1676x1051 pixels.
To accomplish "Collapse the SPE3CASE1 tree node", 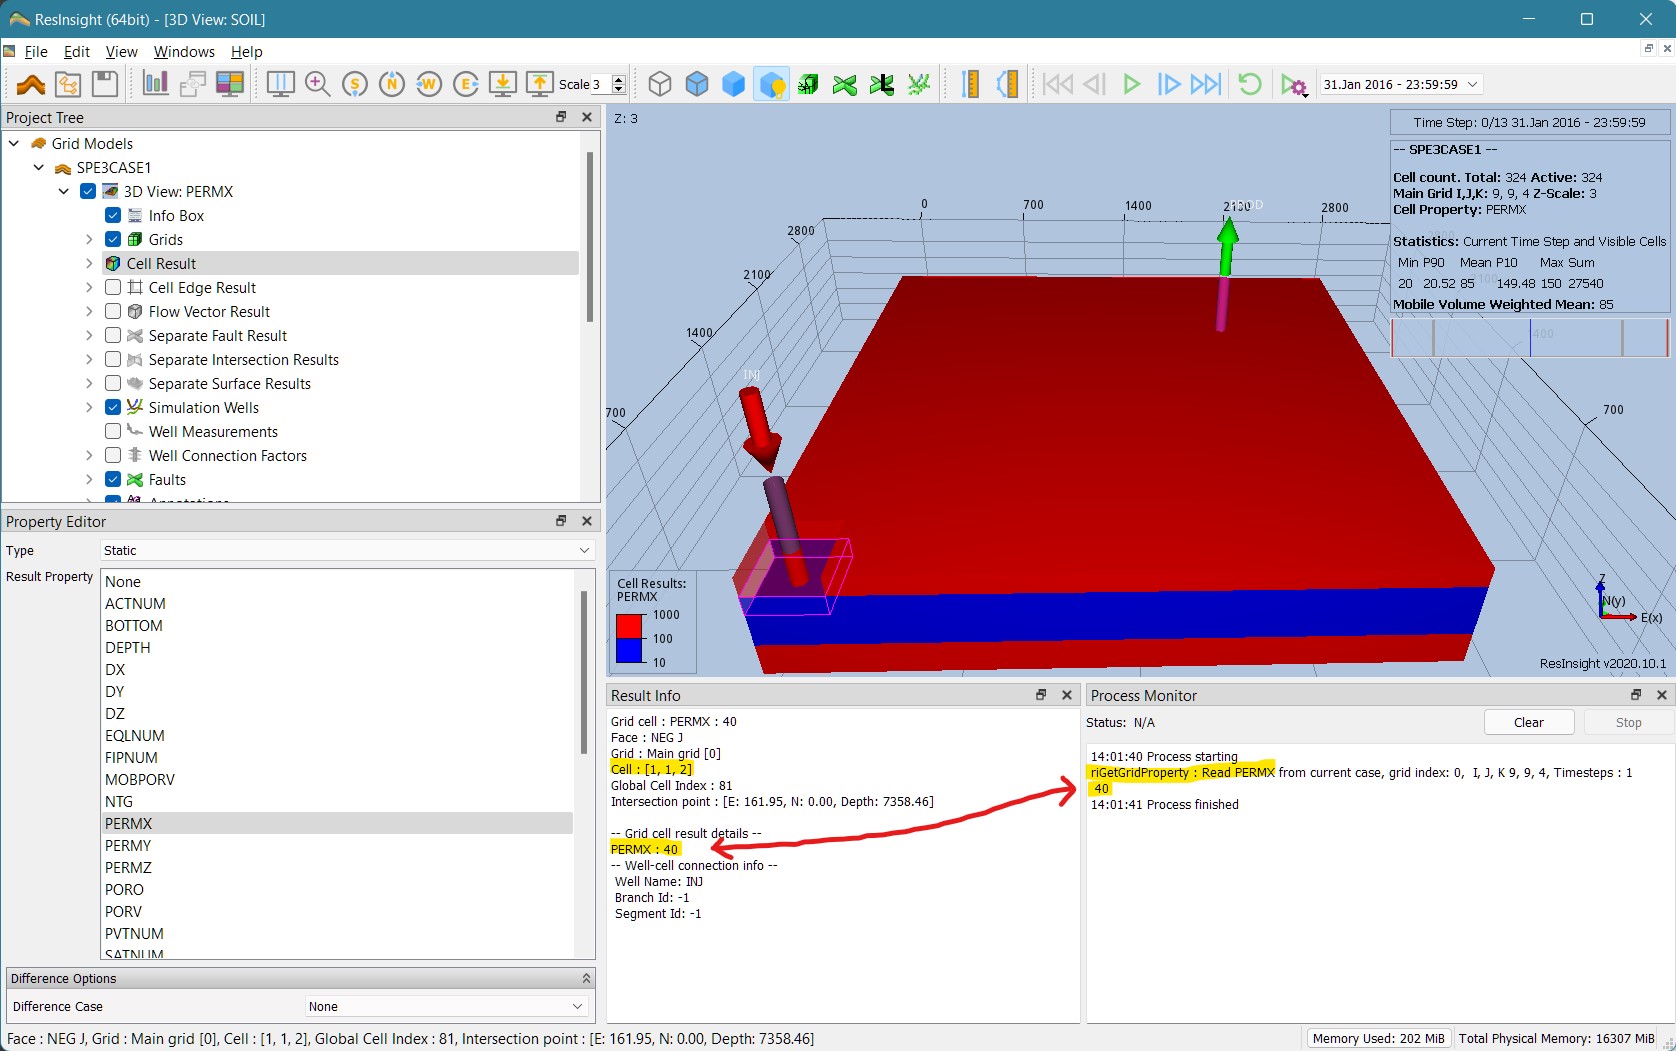I will pos(39,167).
